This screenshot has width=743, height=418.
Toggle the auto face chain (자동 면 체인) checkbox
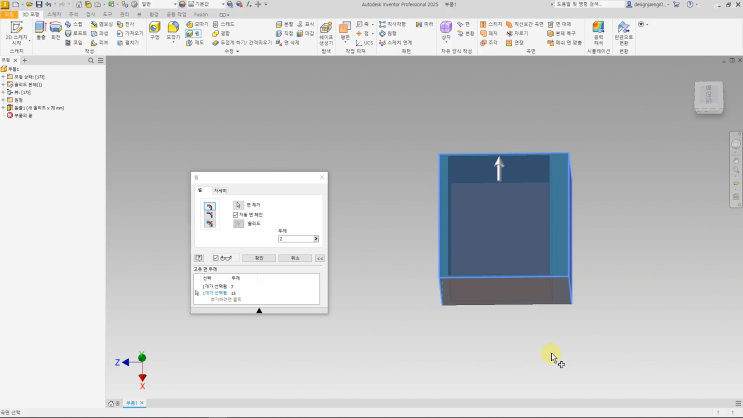236,215
